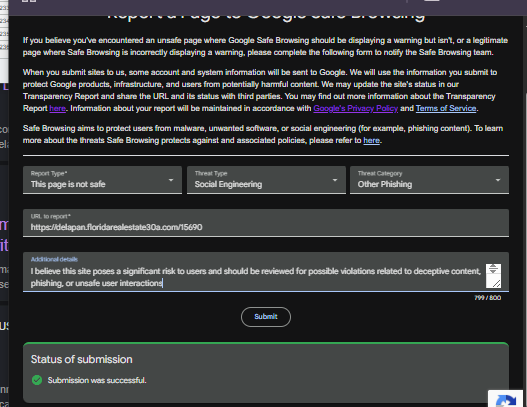Submit the Safe Browsing report
The image size is (527, 407).
(x=266, y=317)
